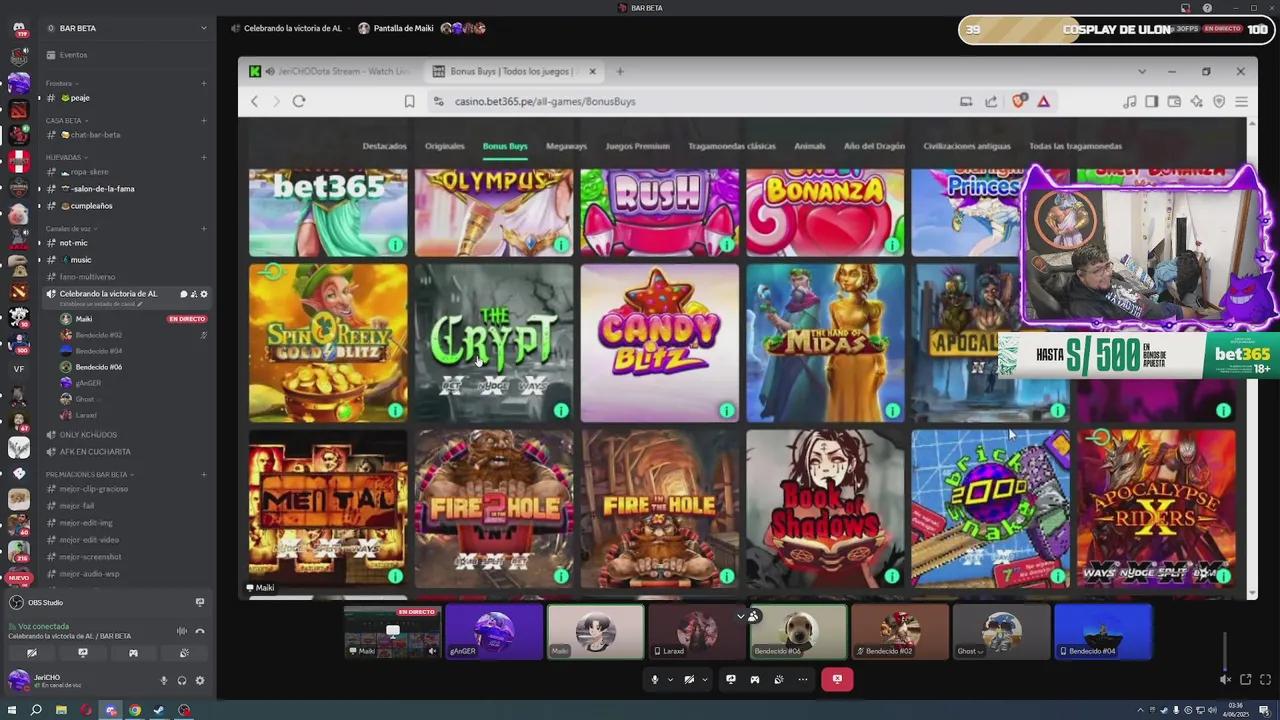Open camera options arrow in call controls
Screen dimensions: 1280x720
(704, 680)
